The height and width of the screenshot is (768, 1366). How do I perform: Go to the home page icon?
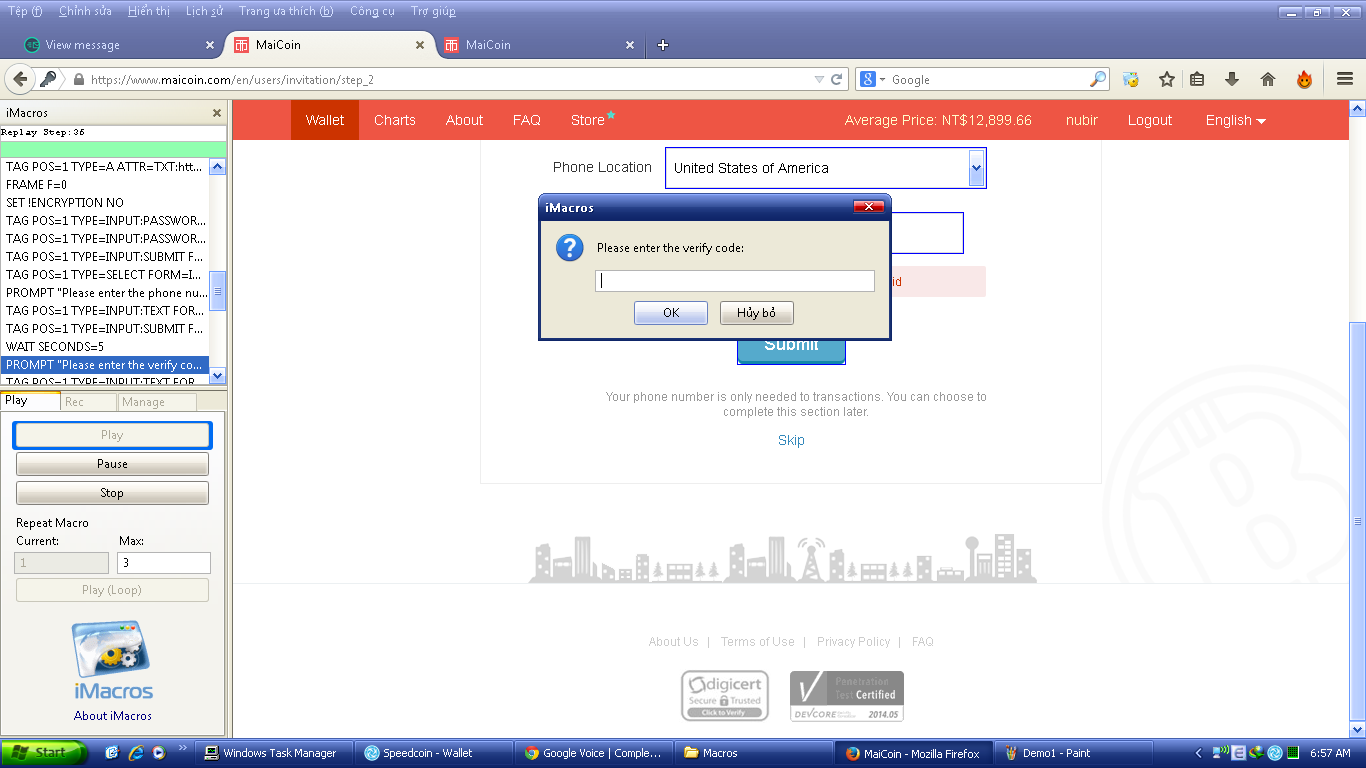(x=1268, y=79)
